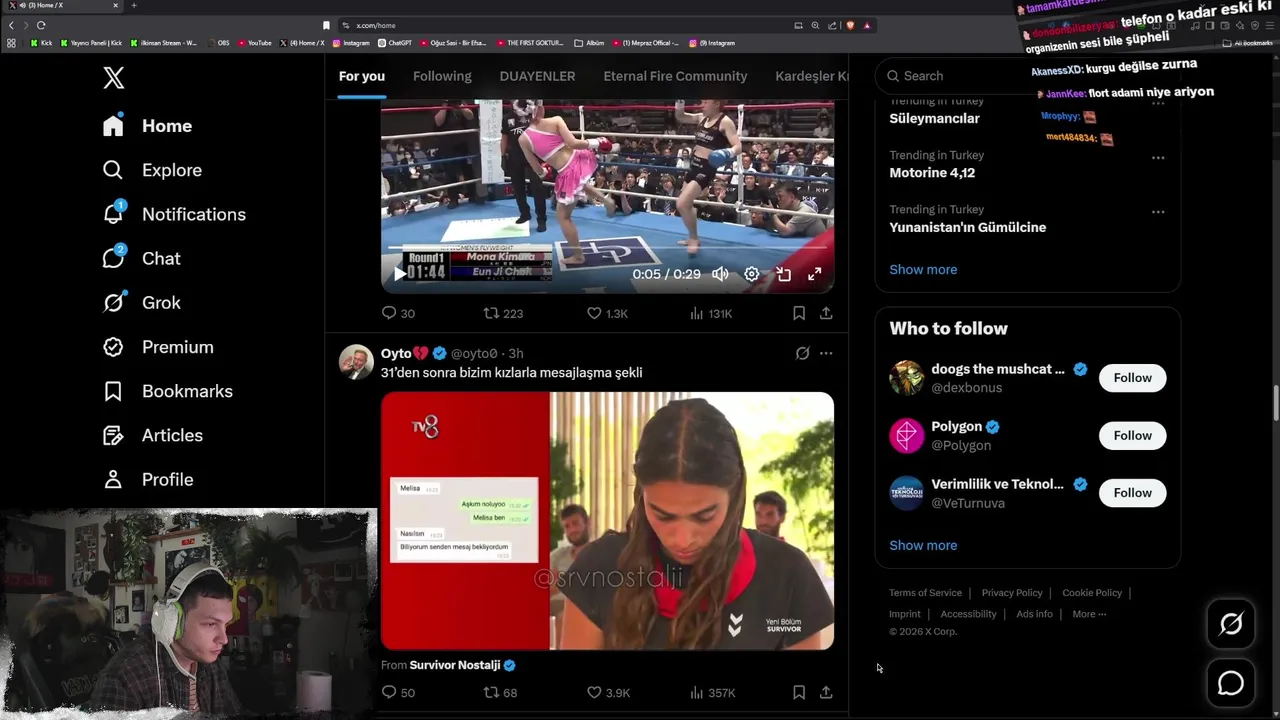View analytics of post with 357K views
The height and width of the screenshot is (720, 1280).
point(713,692)
